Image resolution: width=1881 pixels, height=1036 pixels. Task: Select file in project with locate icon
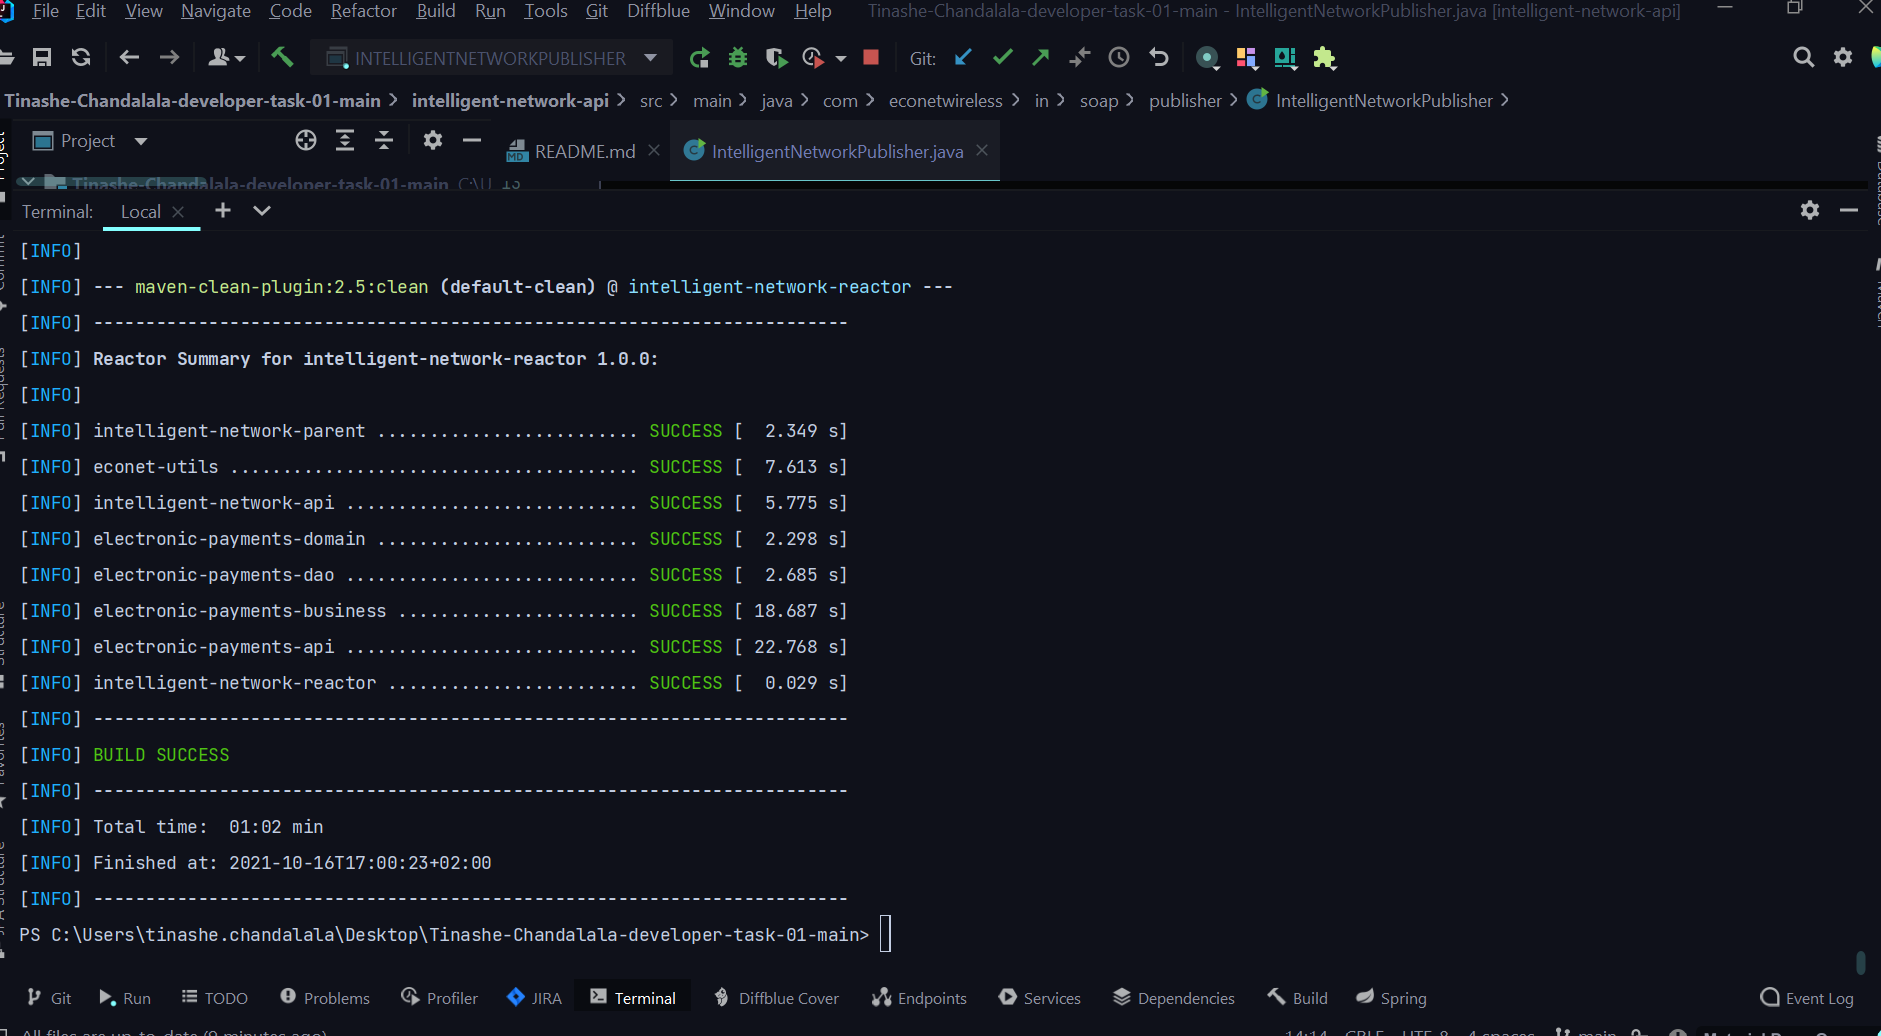[x=306, y=140]
